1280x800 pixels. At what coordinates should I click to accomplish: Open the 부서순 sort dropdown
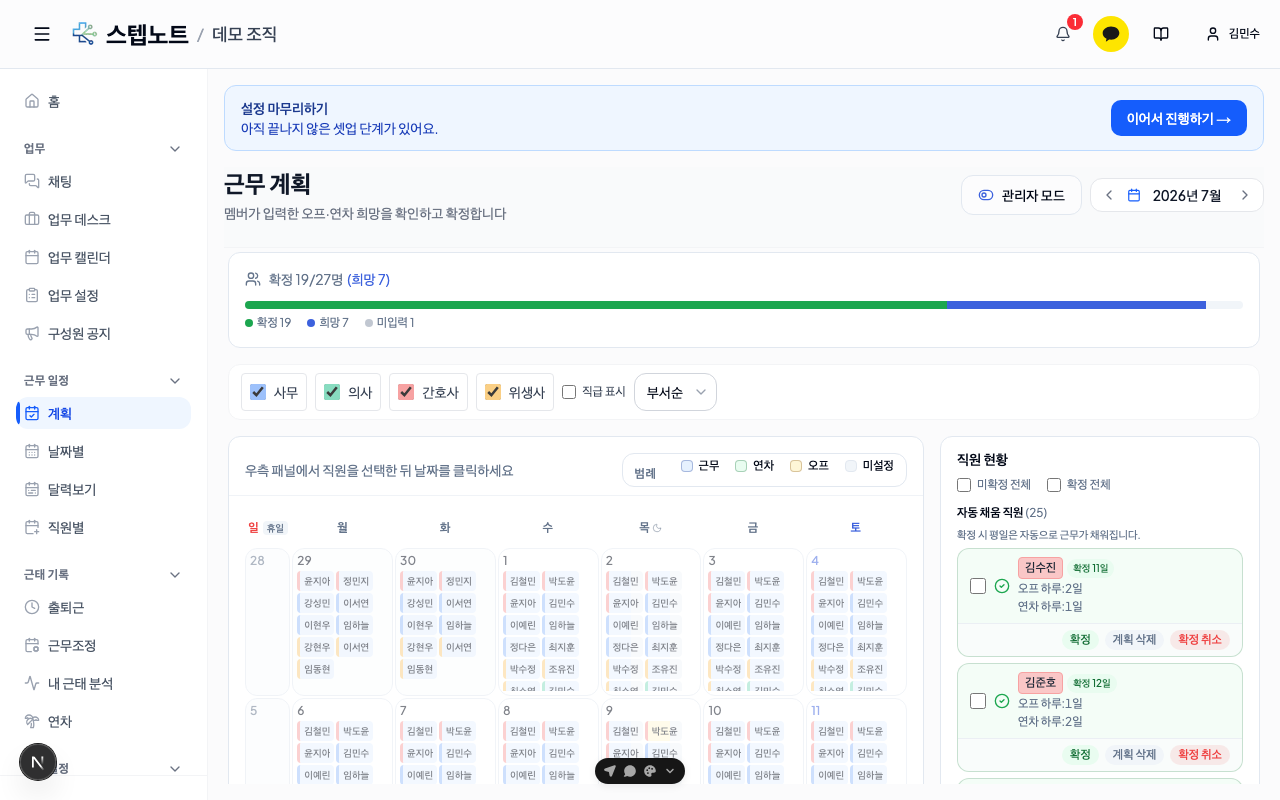click(x=675, y=392)
